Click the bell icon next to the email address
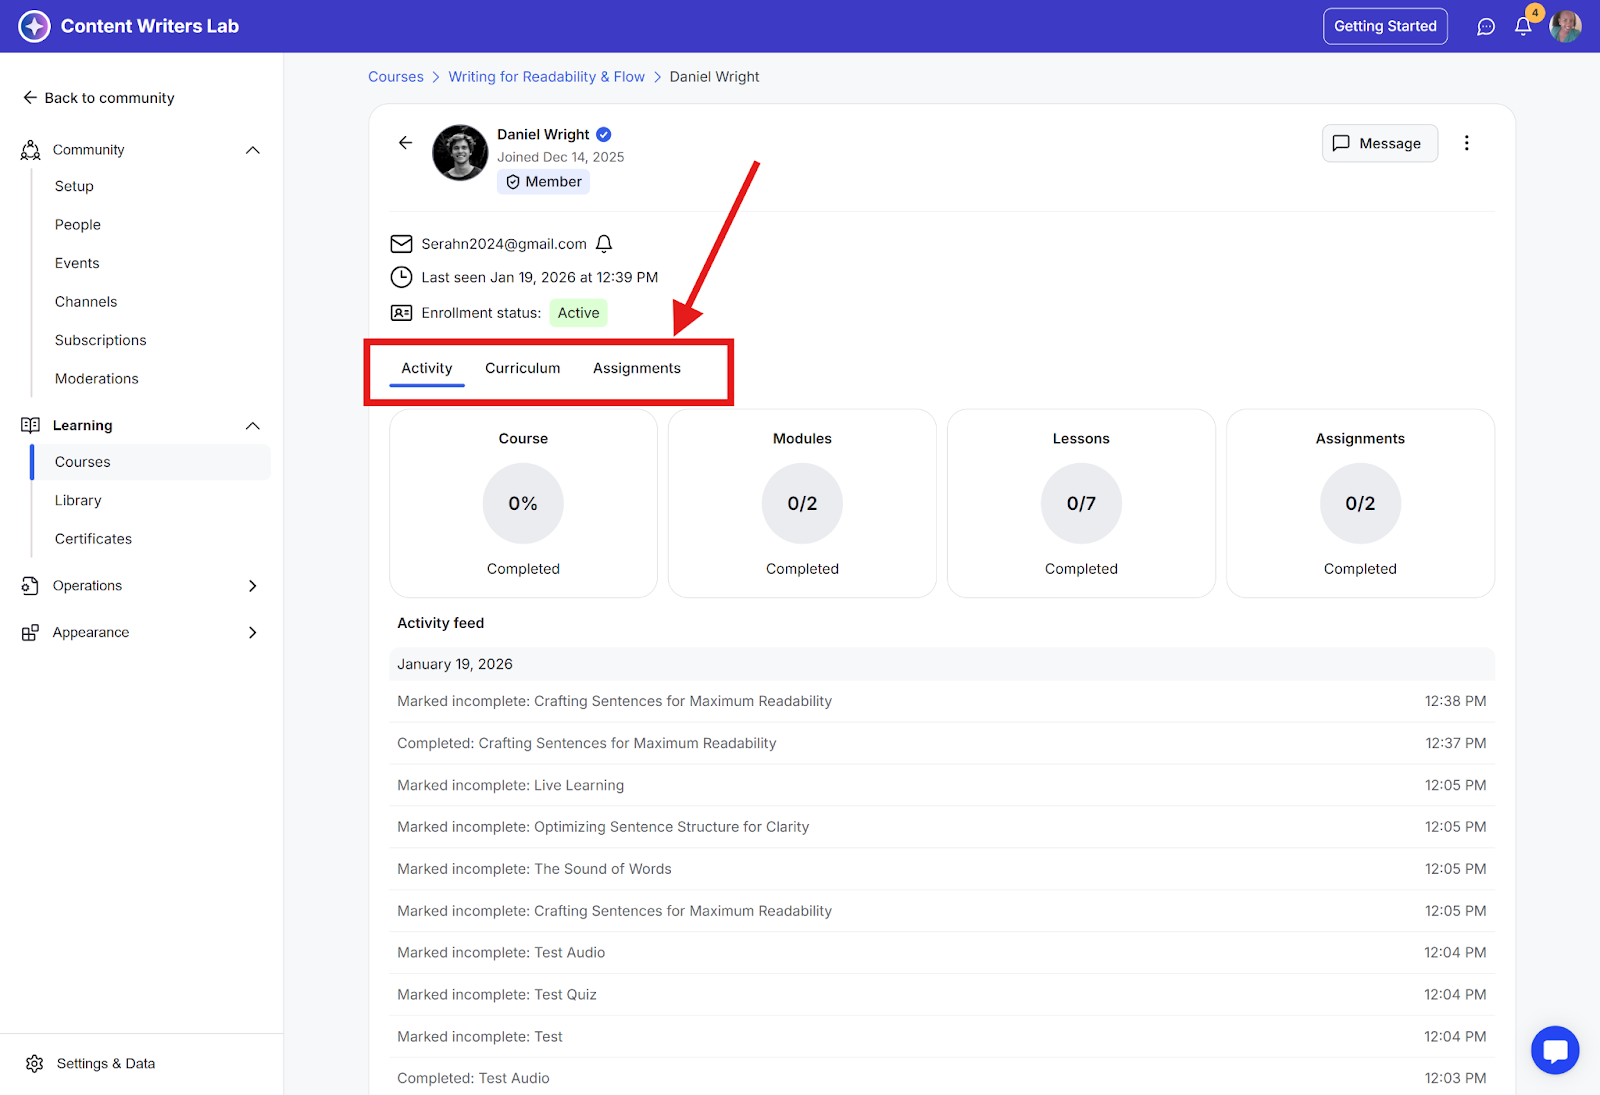1600x1095 pixels. tap(604, 244)
